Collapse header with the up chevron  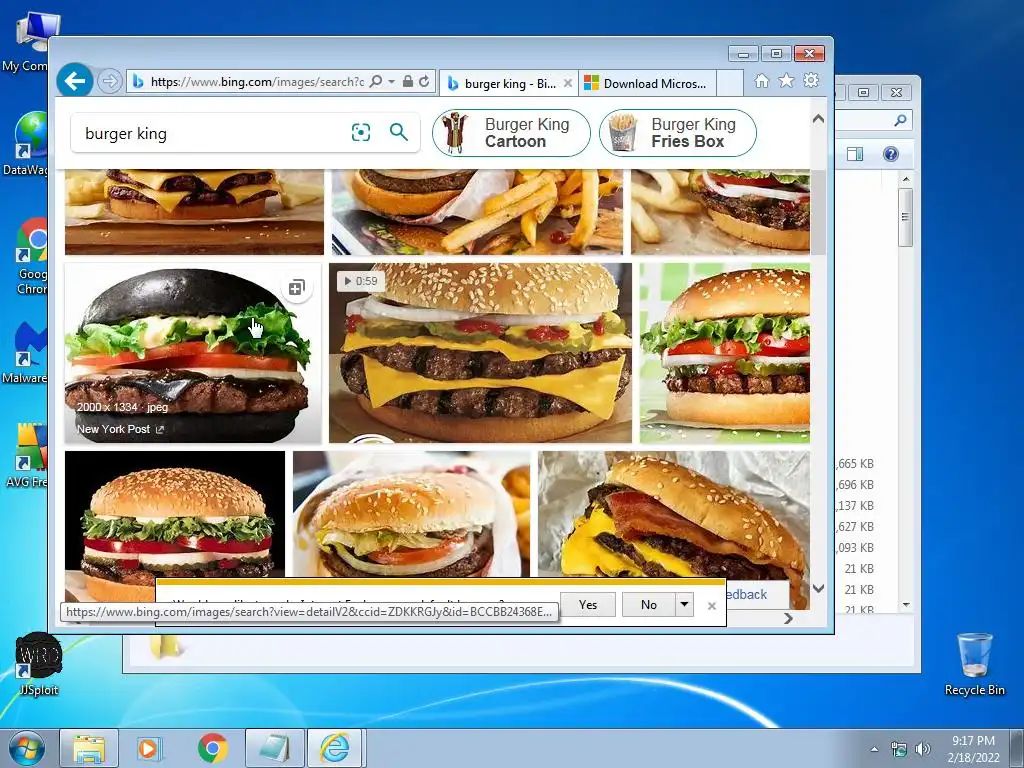point(818,119)
